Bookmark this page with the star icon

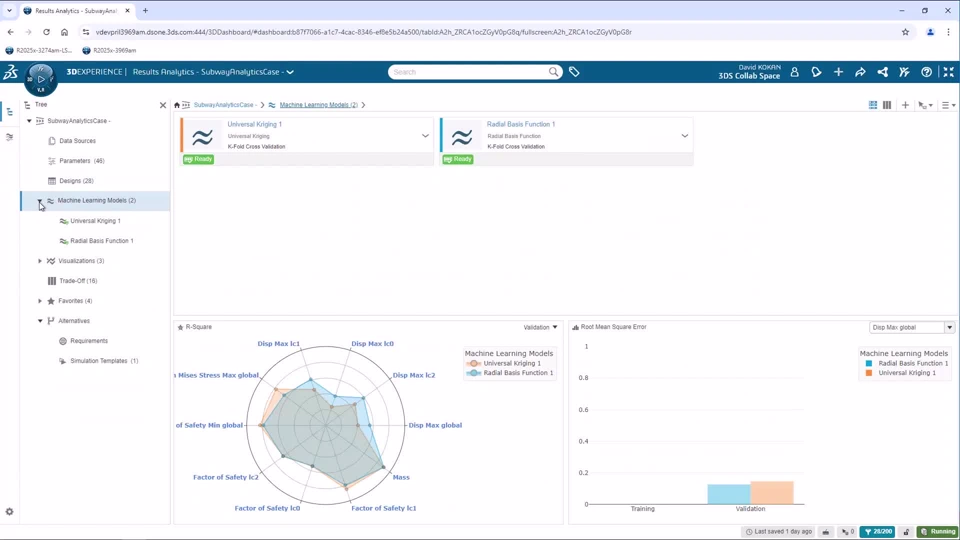[x=906, y=32]
